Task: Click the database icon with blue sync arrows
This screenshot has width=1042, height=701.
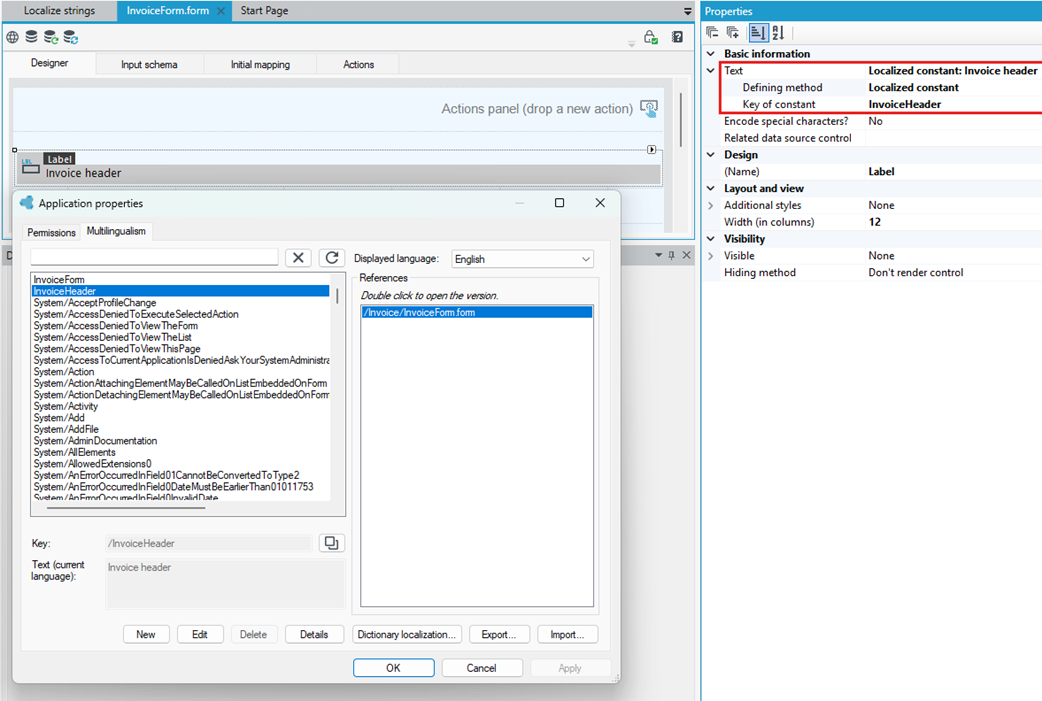Action: coord(70,37)
